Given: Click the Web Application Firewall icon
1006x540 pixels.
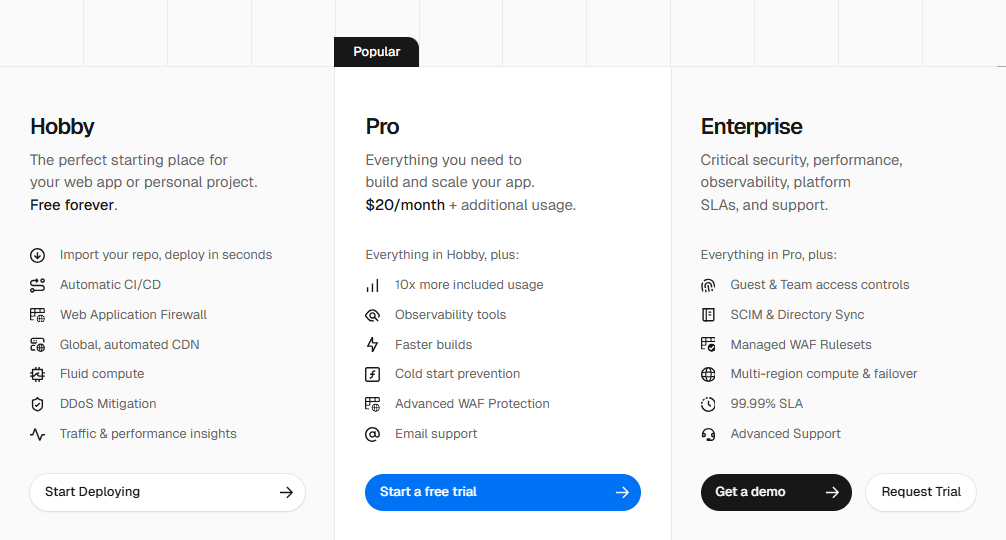Looking at the screenshot, I should tap(38, 315).
